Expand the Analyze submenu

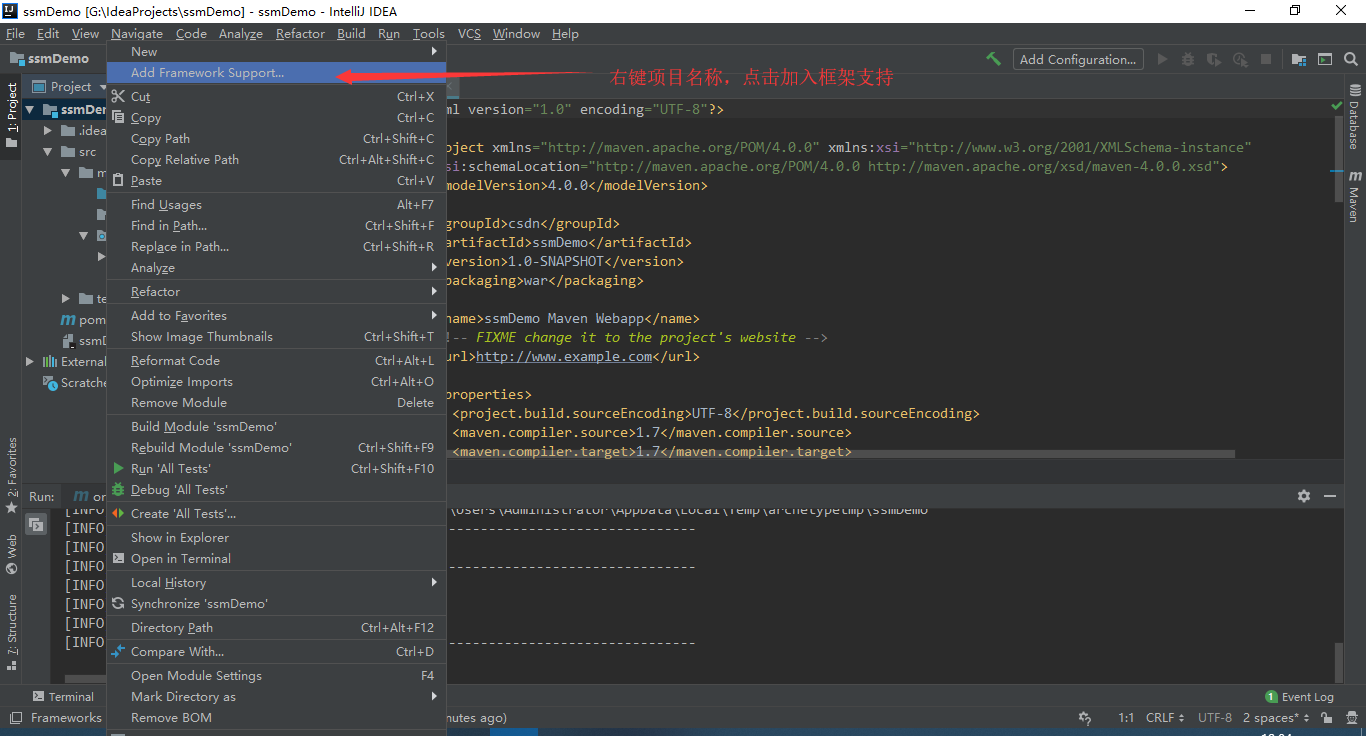click(x=276, y=267)
